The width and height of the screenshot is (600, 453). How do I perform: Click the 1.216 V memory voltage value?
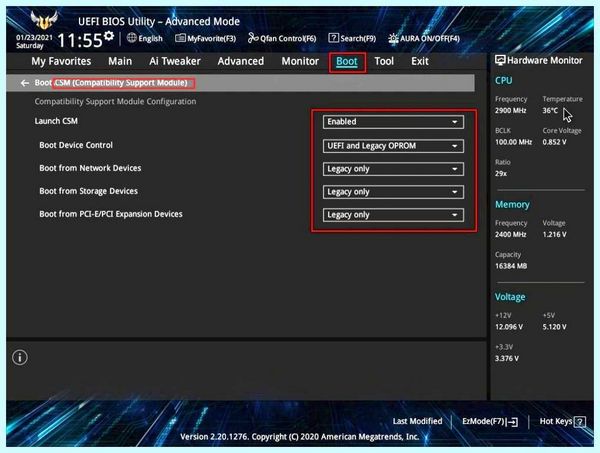coord(554,235)
